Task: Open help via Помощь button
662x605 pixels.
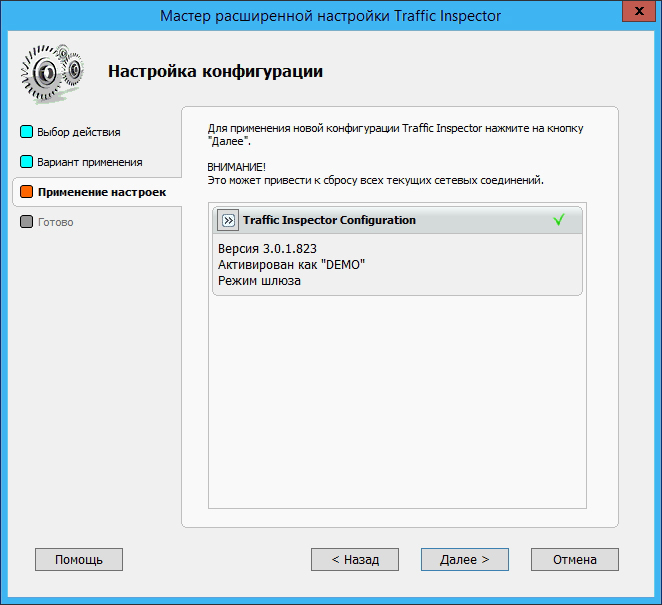Action: click(79, 559)
